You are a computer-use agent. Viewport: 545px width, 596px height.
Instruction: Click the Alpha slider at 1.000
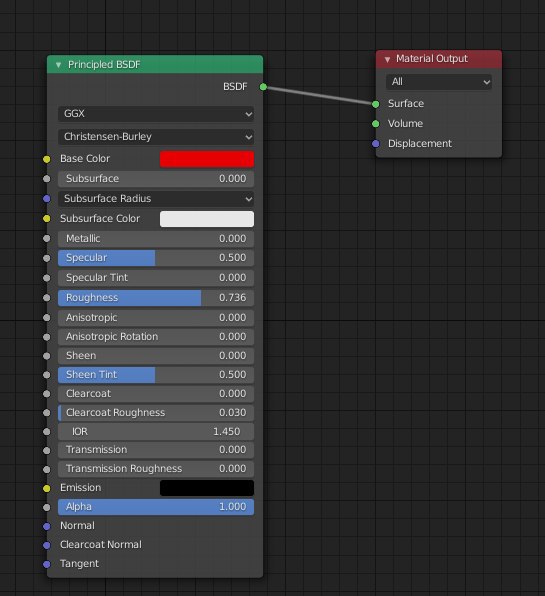156,507
